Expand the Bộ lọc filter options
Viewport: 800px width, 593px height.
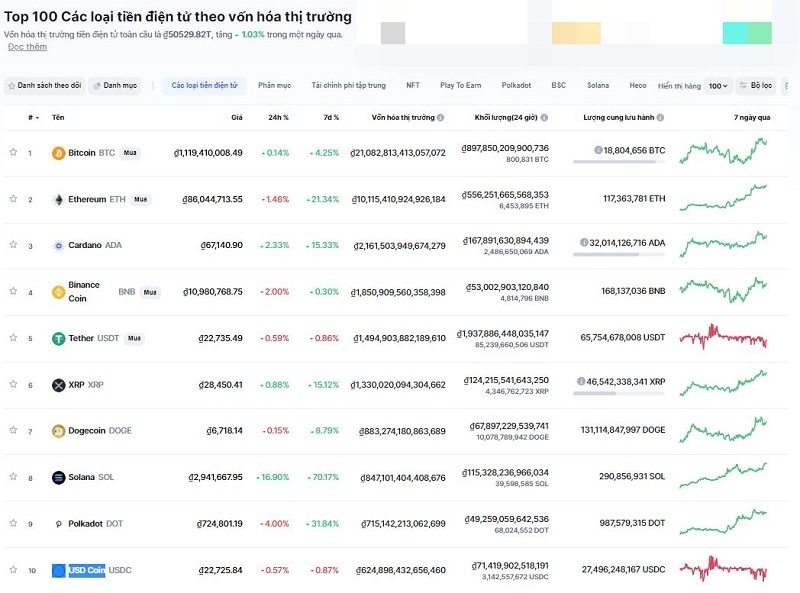click(x=757, y=86)
